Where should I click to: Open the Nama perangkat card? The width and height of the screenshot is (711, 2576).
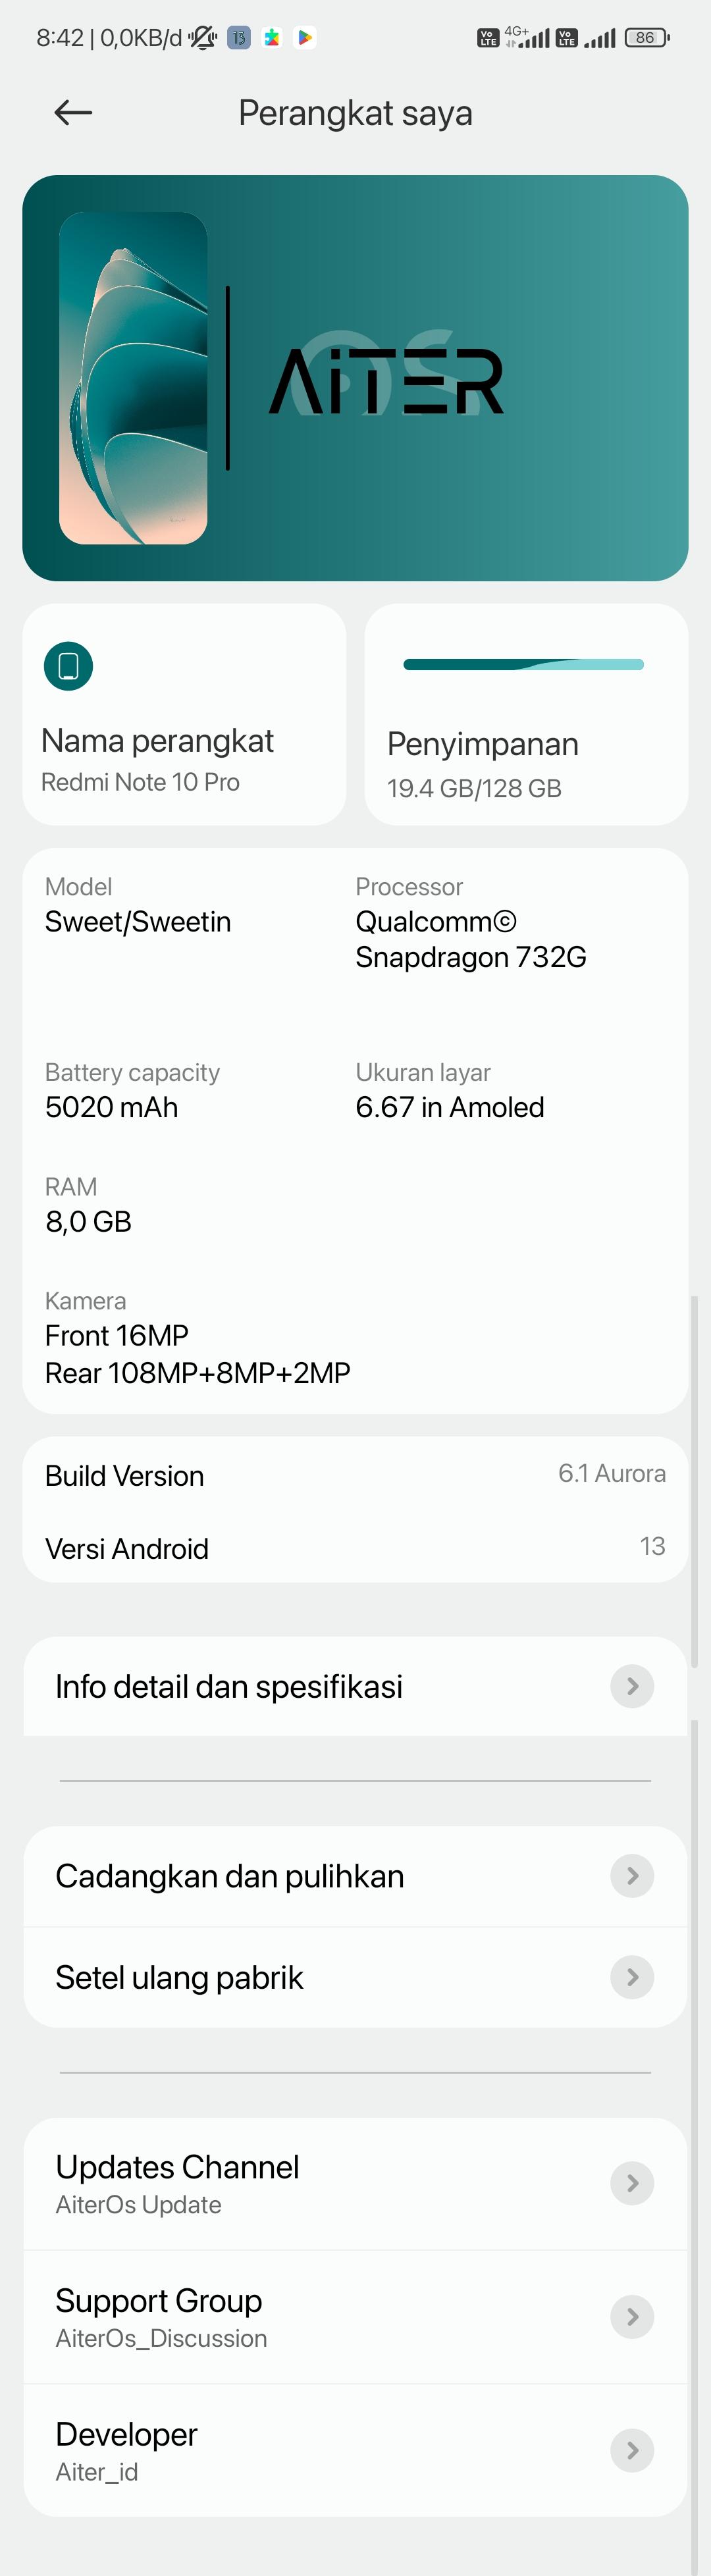tap(184, 714)
